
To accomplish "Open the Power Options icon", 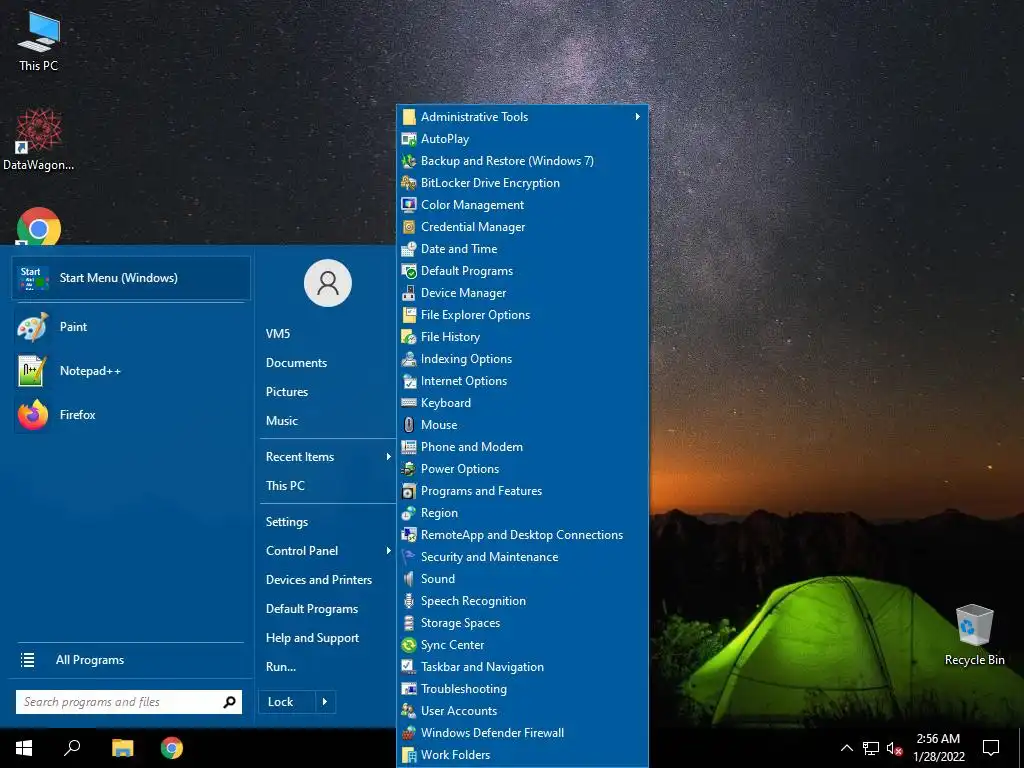I will coord(409,468).
